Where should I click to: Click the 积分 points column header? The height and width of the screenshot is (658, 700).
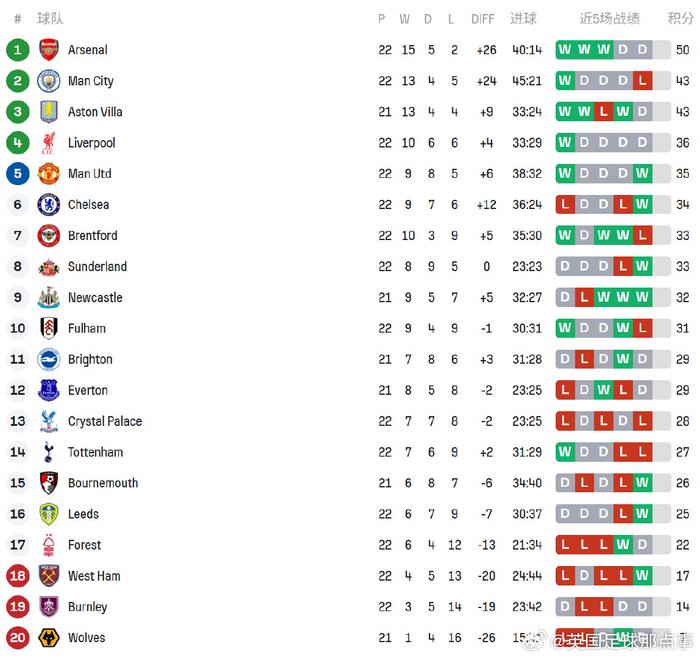(681, 19)
